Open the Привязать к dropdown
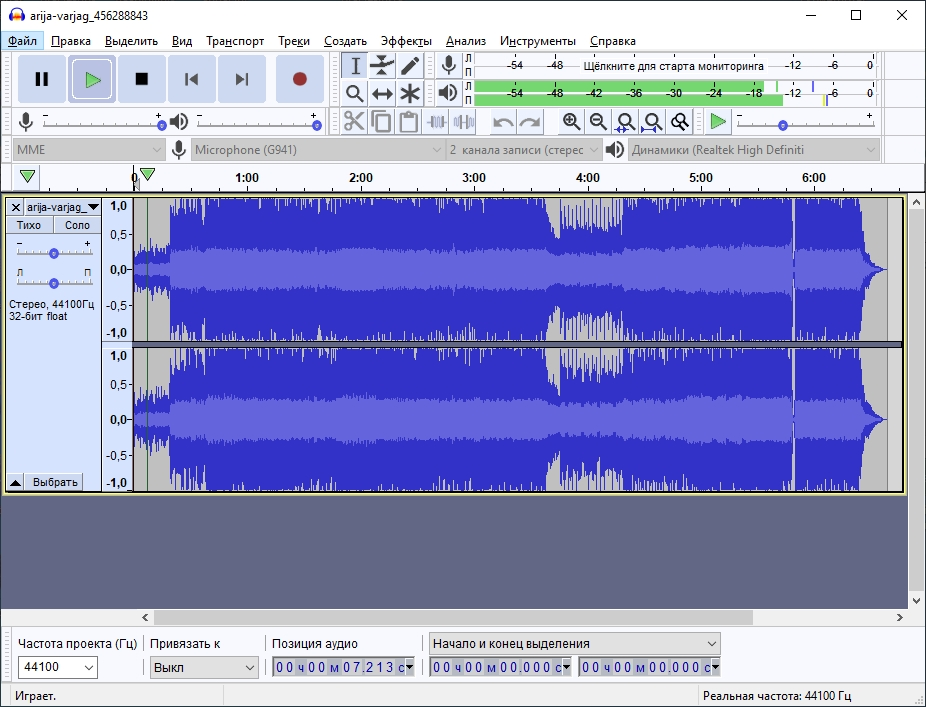Viewport: 926px width, 707px height. 204,667
